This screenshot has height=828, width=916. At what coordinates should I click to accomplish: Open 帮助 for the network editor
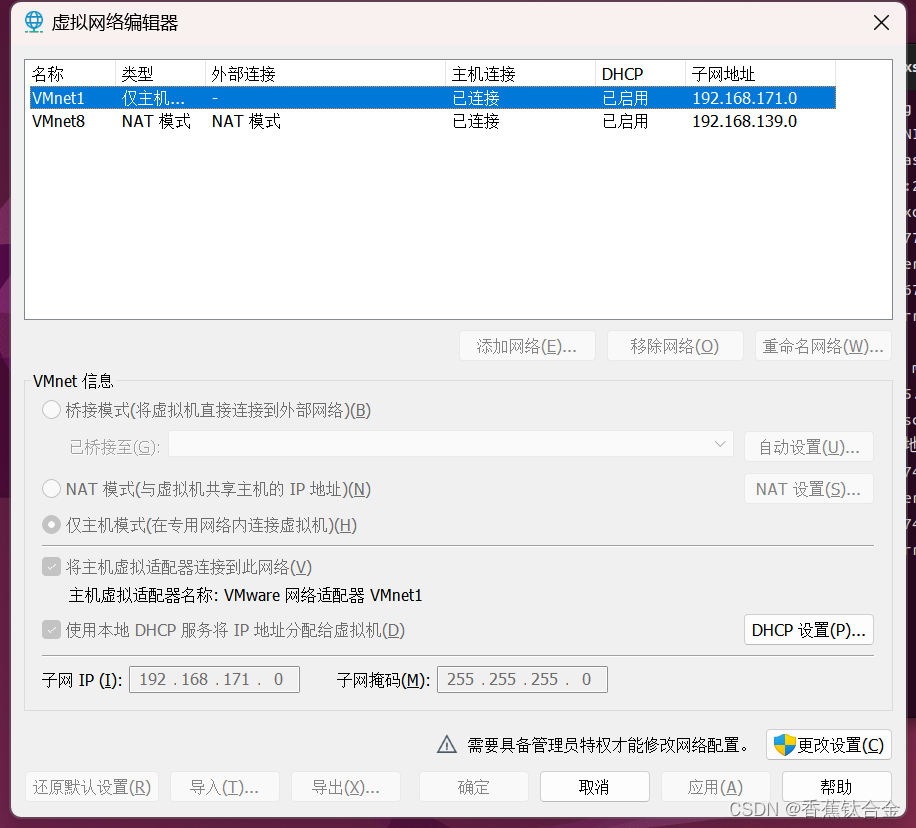click(837, 787)
